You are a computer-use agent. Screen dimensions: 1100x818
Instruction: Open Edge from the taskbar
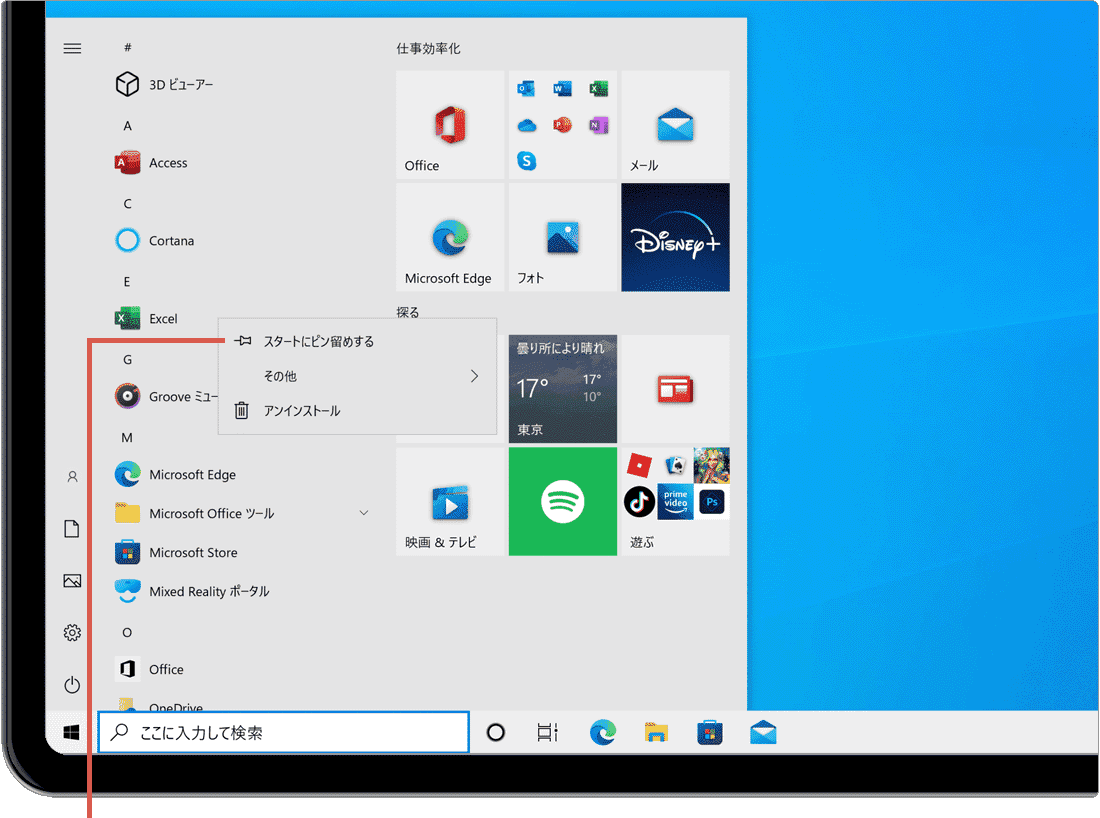click(x=603, y=732)
